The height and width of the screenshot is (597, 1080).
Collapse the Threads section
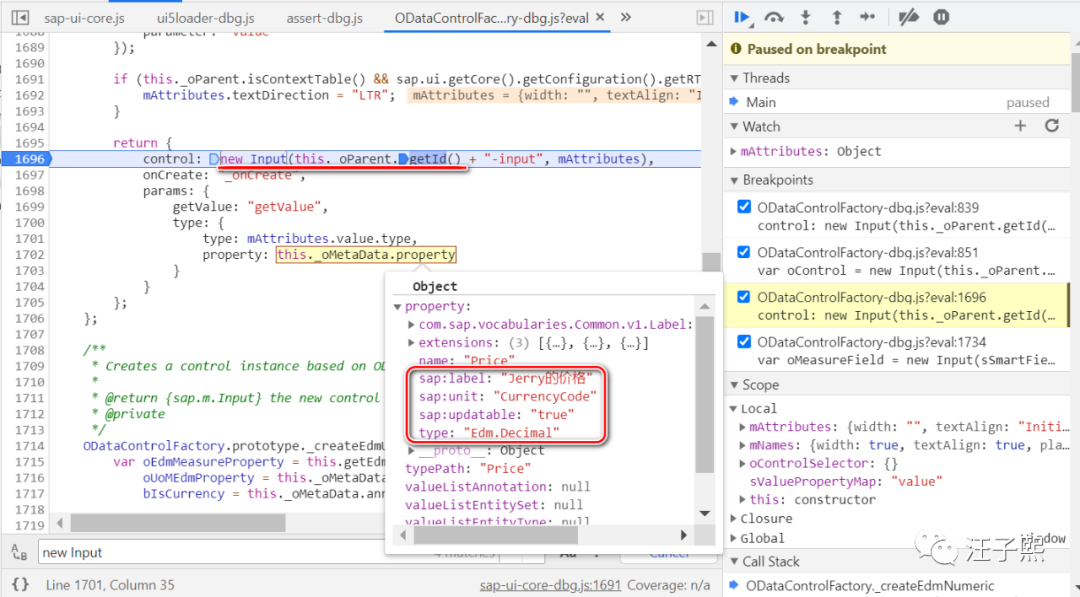(734, 78)
